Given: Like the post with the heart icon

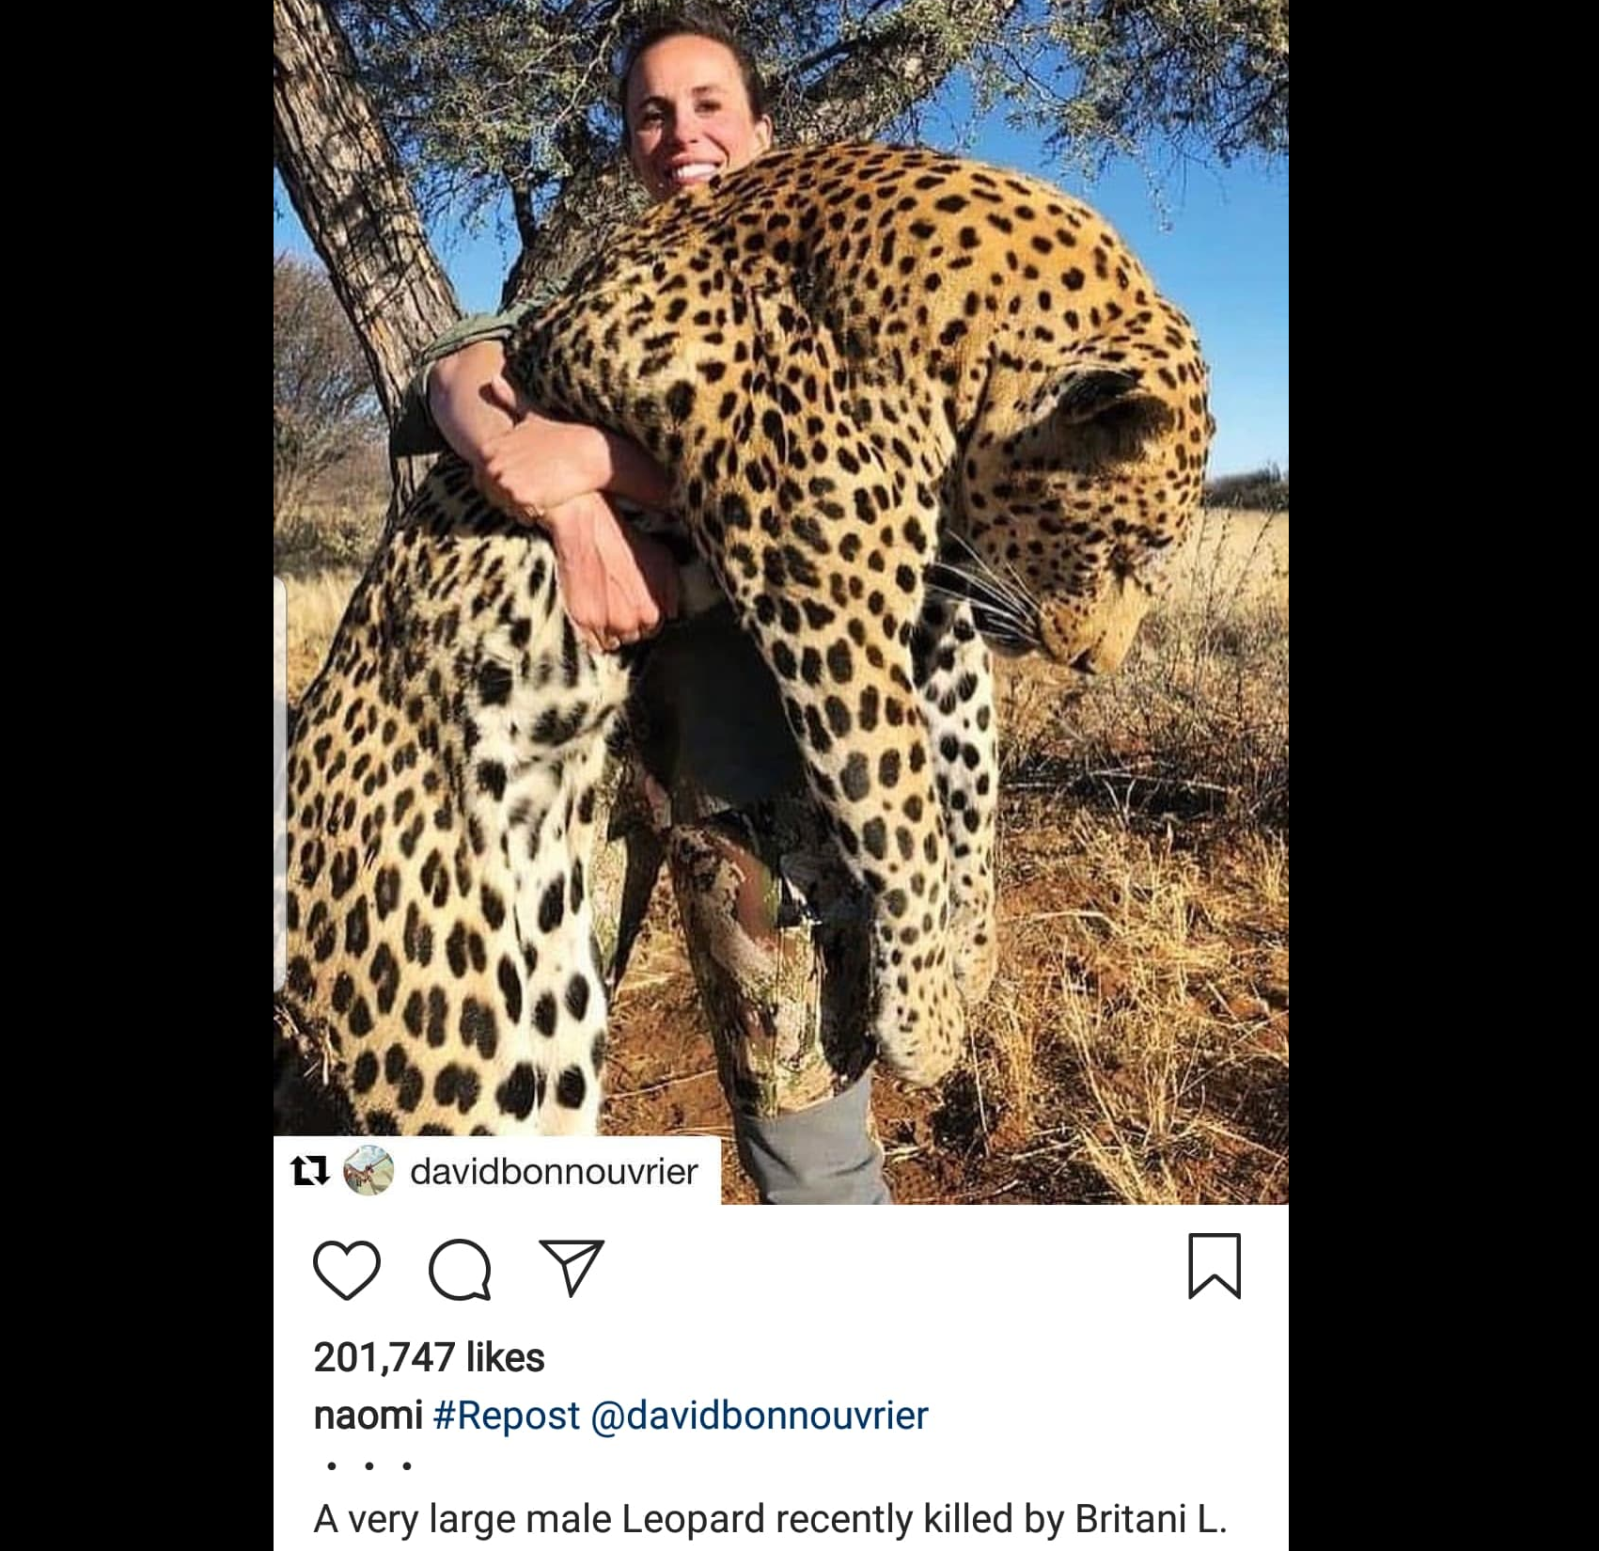Looking at the screenshot, I should coord(346,1269).
